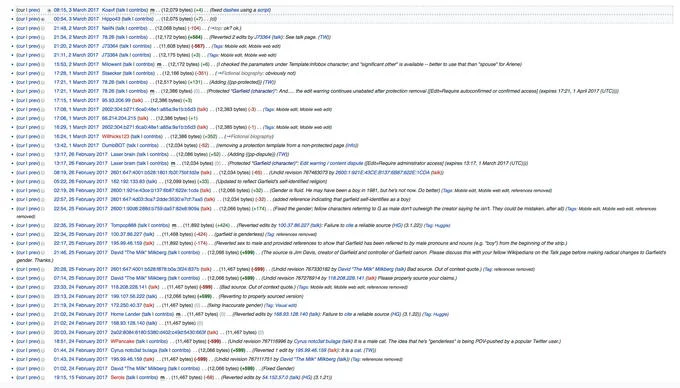
Task: Open the 21:46, 25 February 2017 revision
Action: click(80, 252)
